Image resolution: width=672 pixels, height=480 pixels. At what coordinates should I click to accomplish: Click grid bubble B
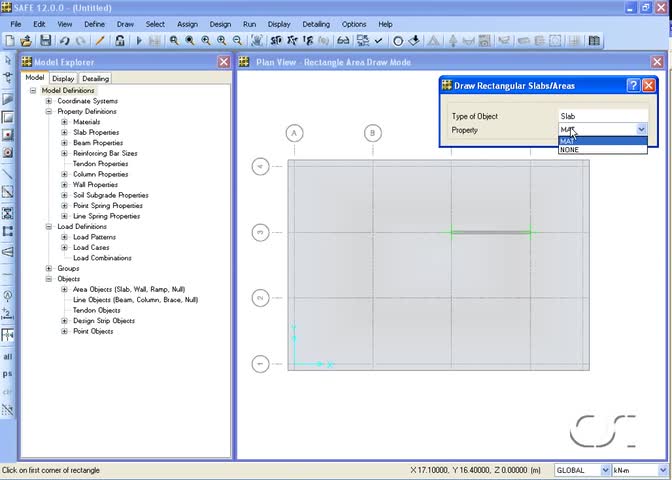pos(372,133)
